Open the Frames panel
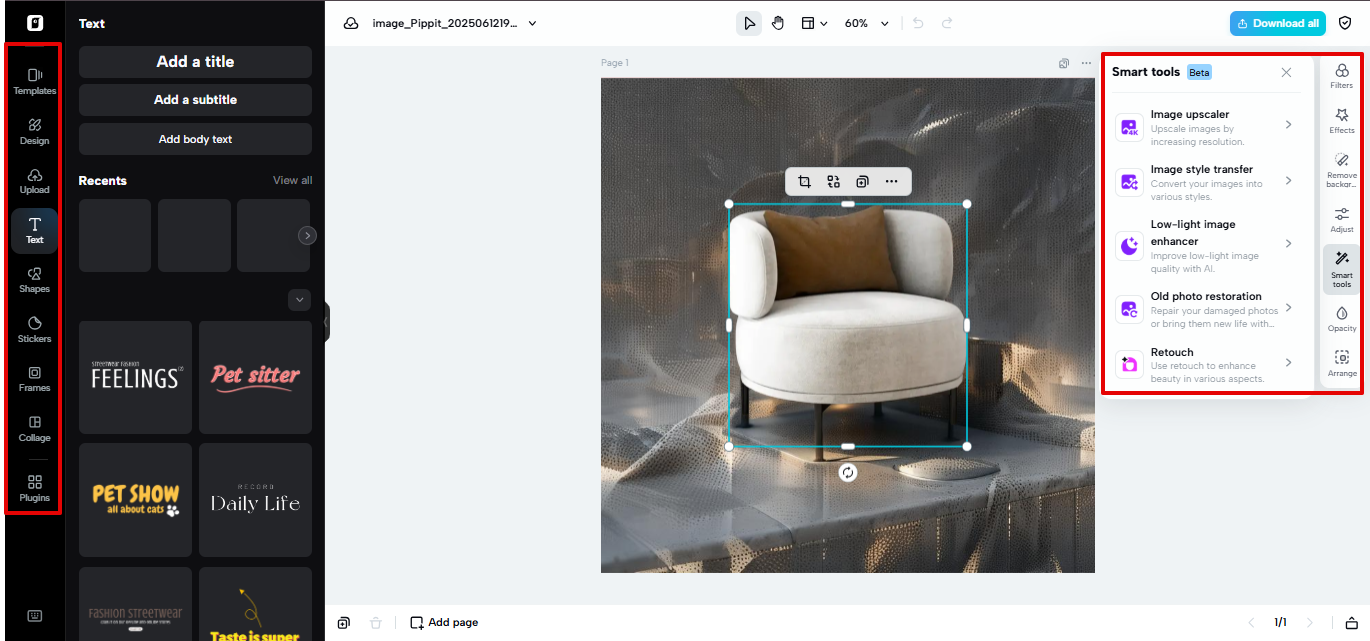Viewport: 1370px width, 641px height. point(33,380)
